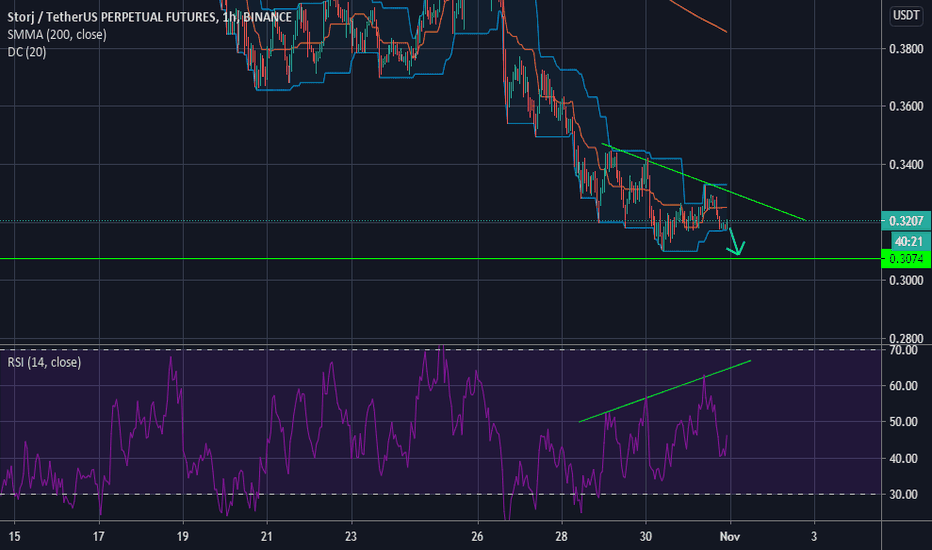Click the 17 date label on time axis
Viewport: 932px width, 550px height.
99,536
